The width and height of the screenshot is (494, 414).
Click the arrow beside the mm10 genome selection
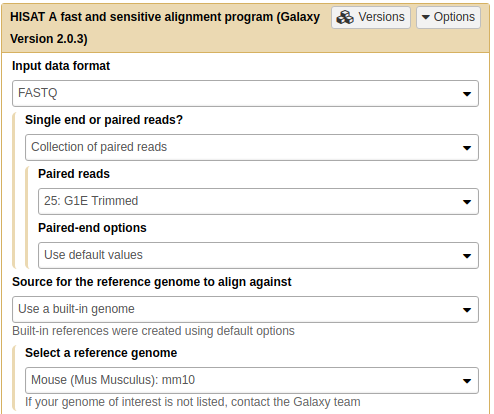pyautogui.click(x=467, y=381)
